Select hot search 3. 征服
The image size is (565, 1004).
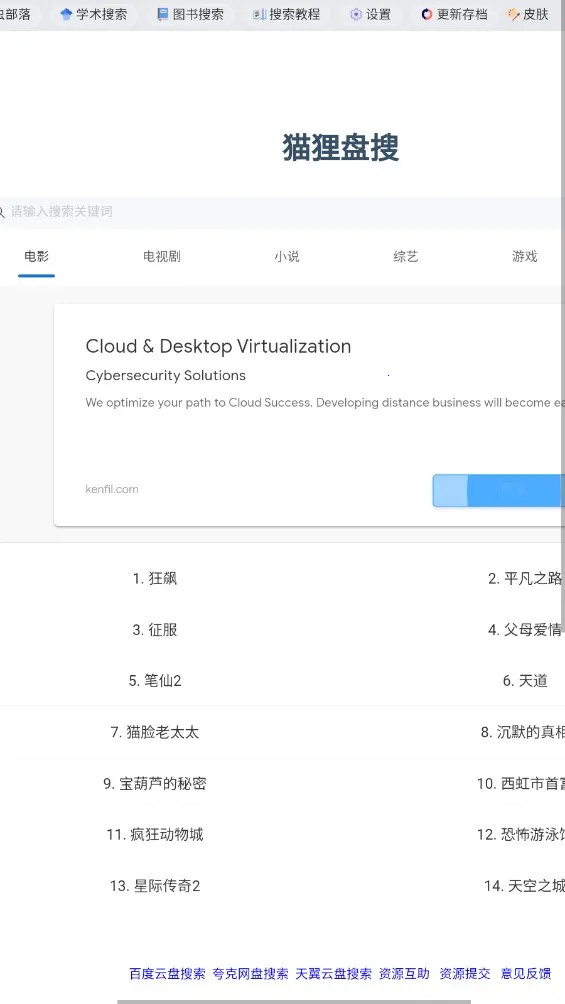pos(154,630)
